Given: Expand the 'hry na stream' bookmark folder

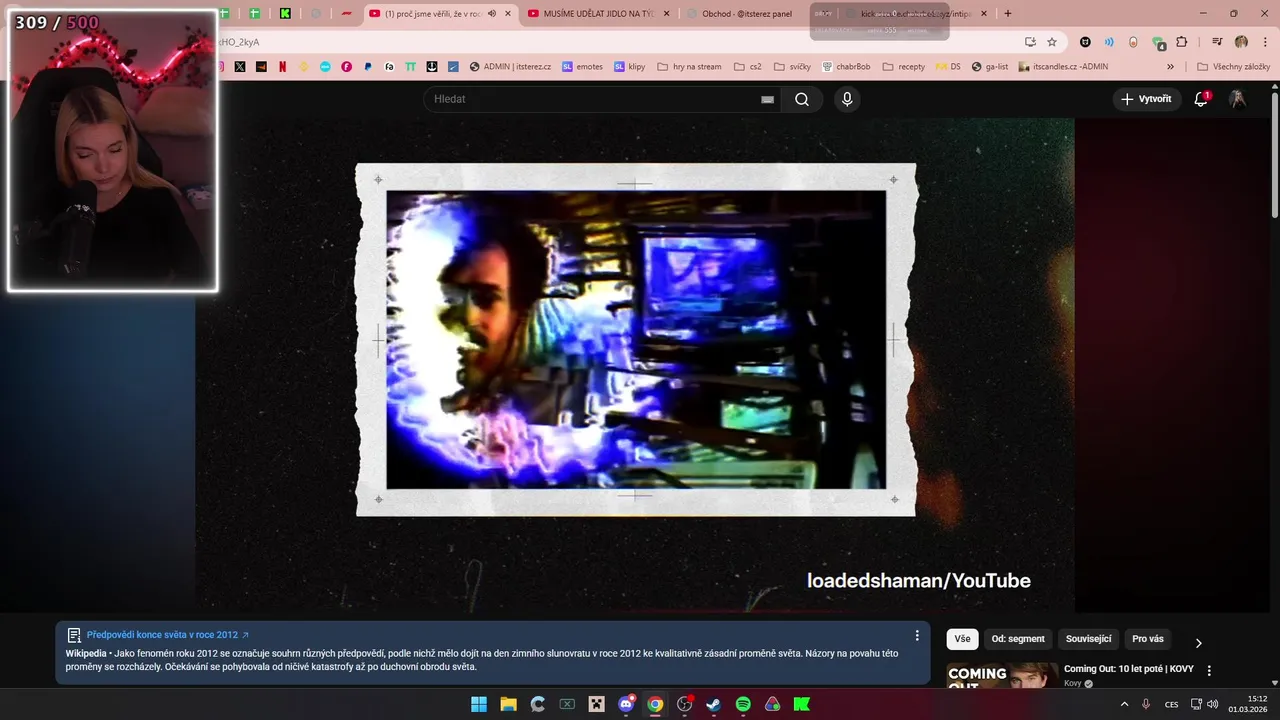Looking at the screenshot, I should coord(689,67).
